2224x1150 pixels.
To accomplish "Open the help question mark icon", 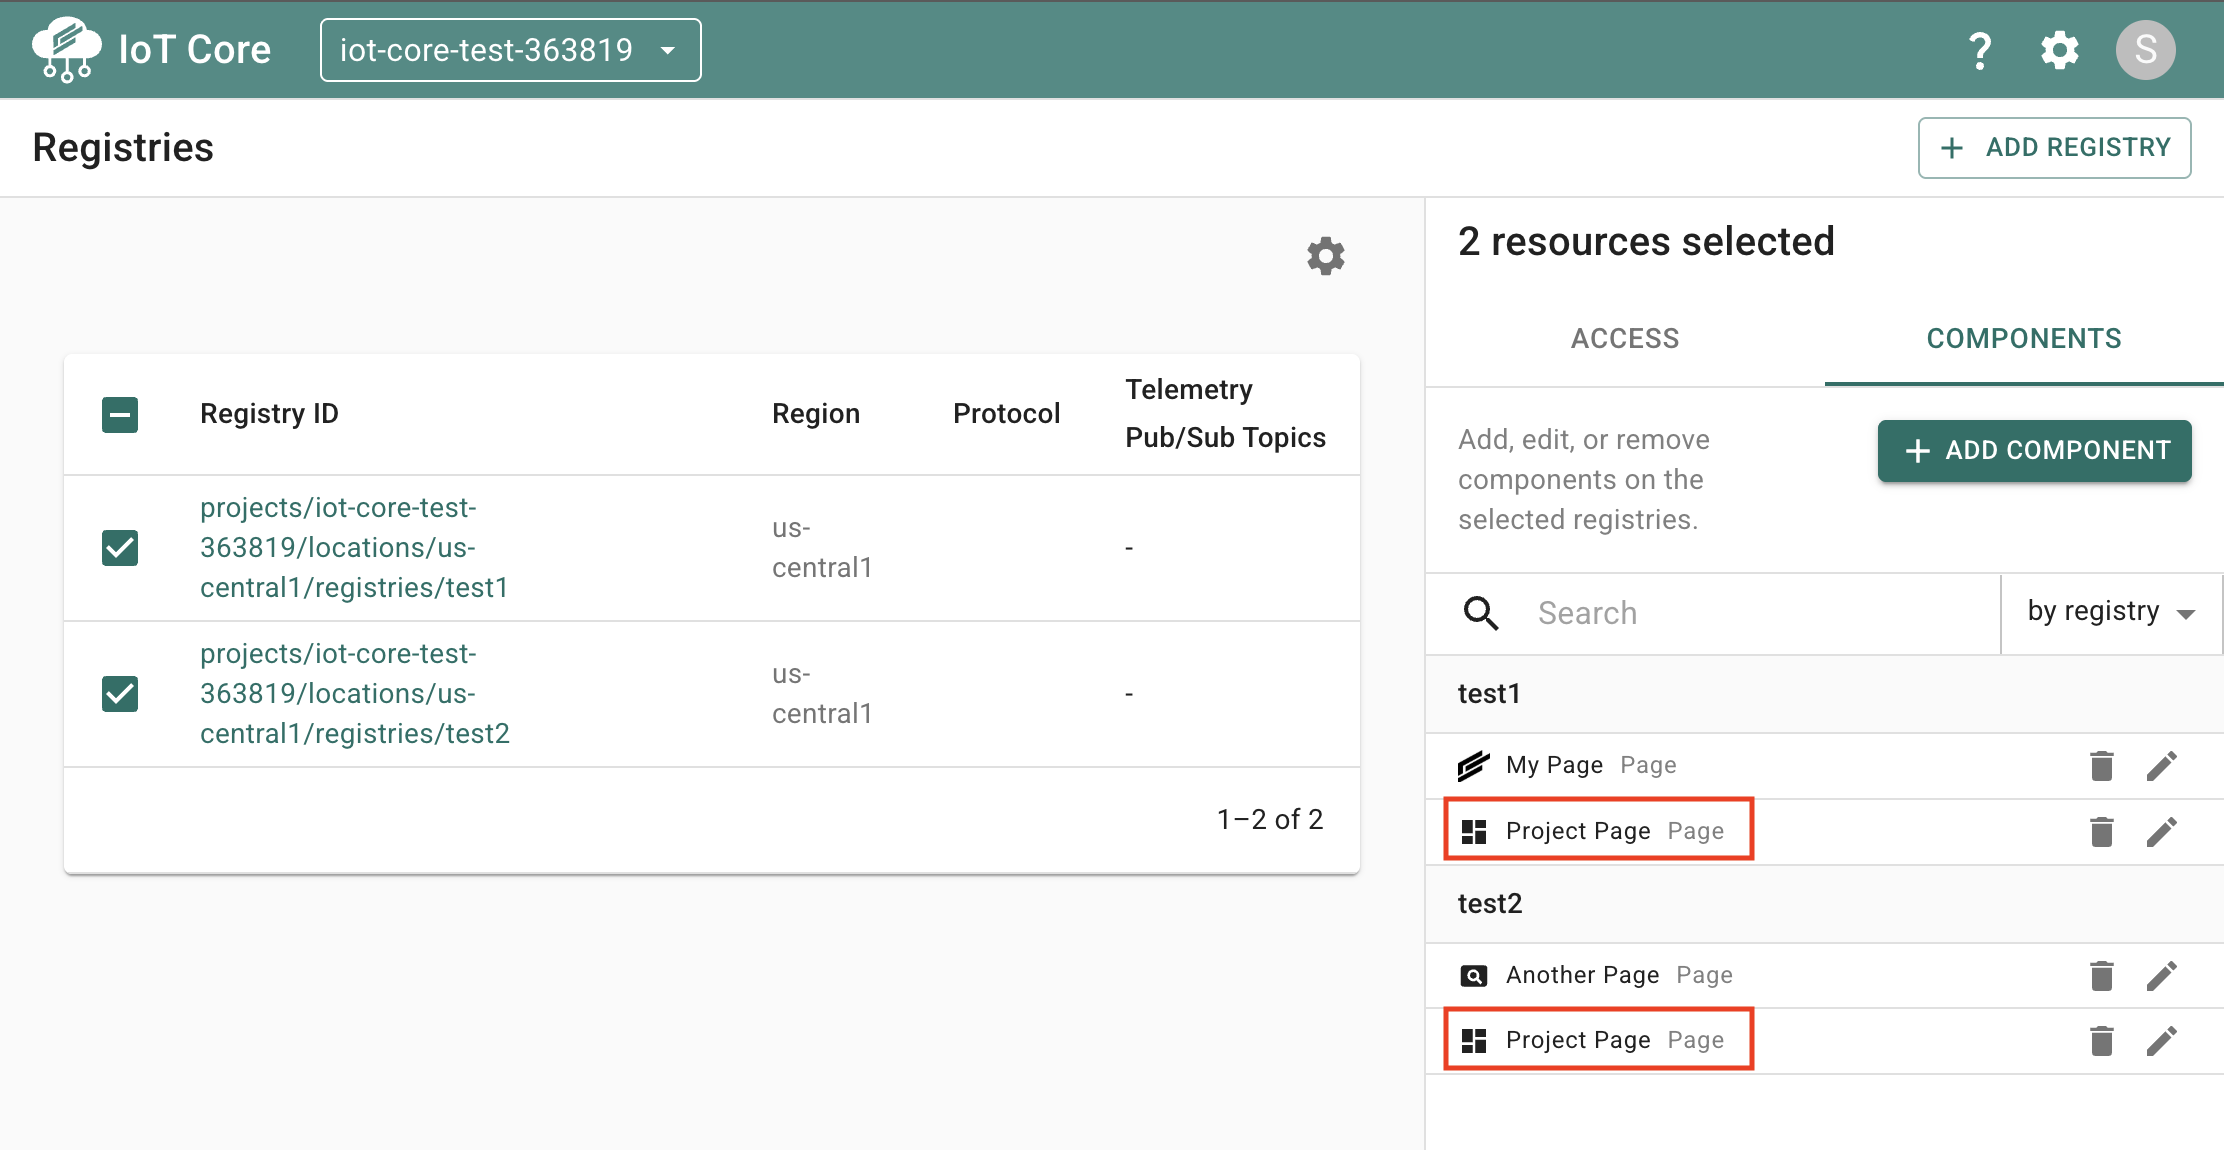I will point(1980,50).
